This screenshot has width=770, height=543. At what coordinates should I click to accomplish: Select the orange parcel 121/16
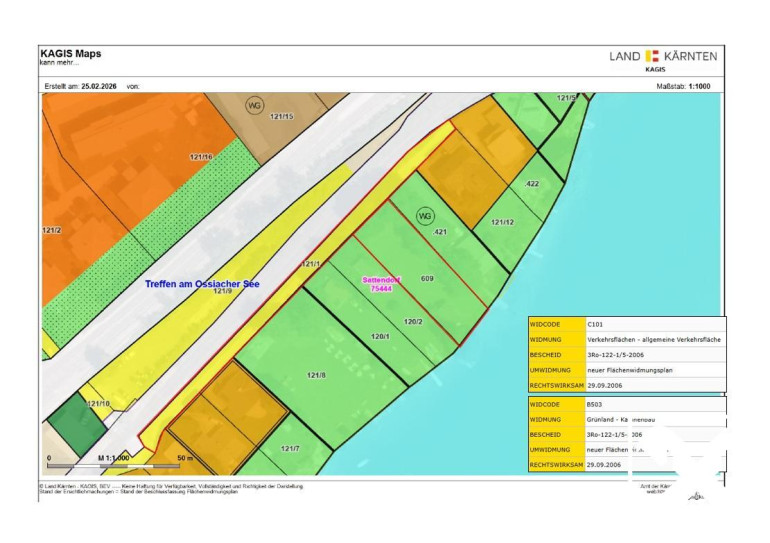point(200,157)
